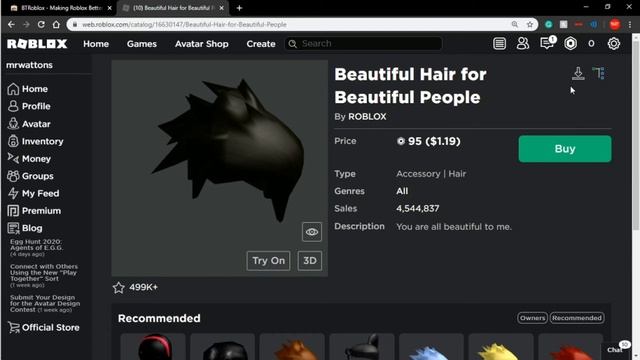This screenshot has width=640, height=360.
Task: Reload the page
Action: coord(41,24)
